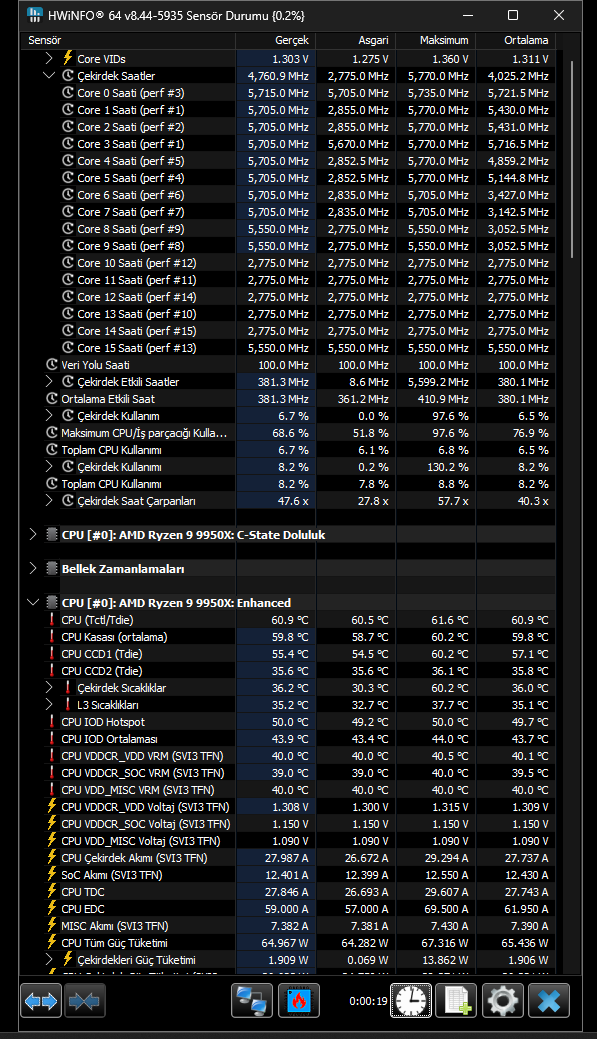
Task: Expand the Core VIDs row
Action: coord(48,58)
